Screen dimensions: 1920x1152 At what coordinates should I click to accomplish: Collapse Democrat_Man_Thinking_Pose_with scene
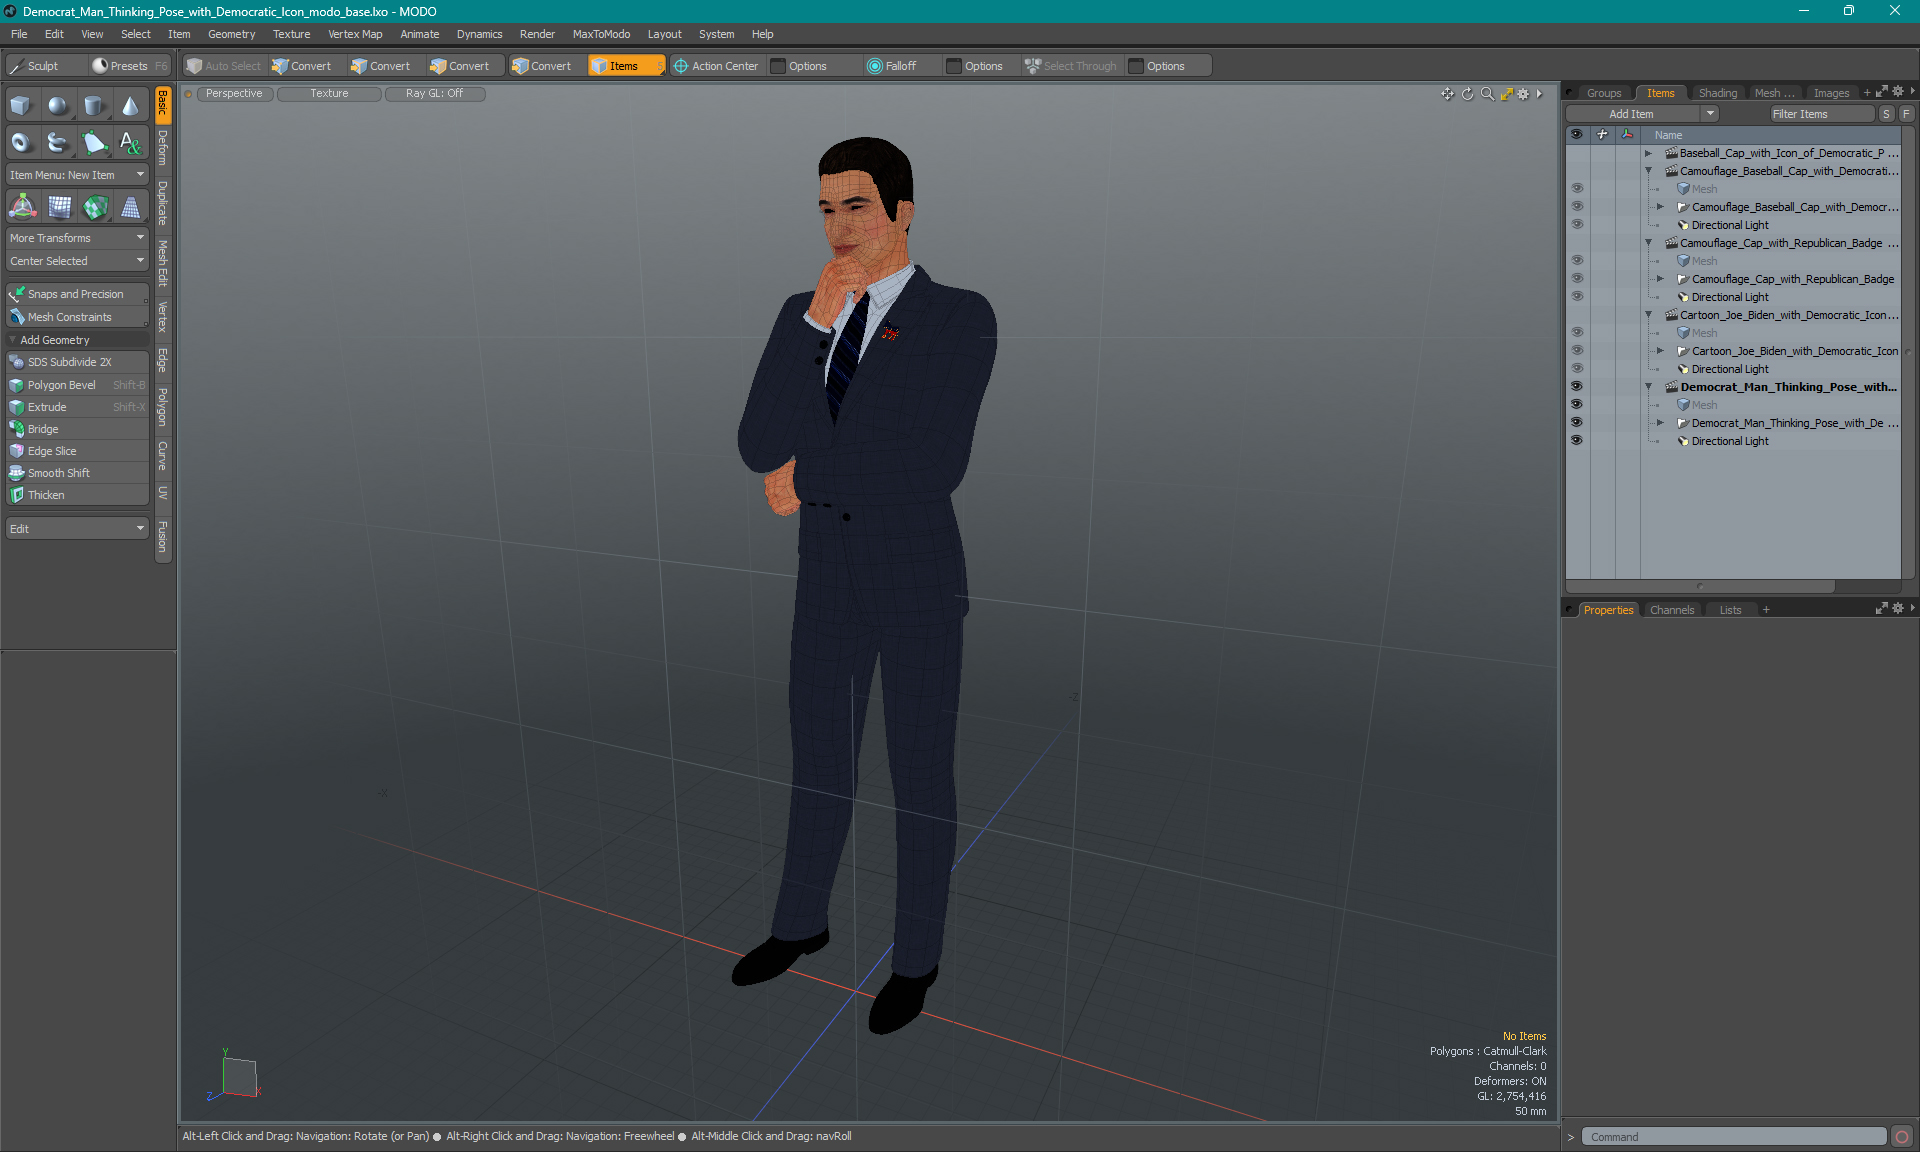1648,387
